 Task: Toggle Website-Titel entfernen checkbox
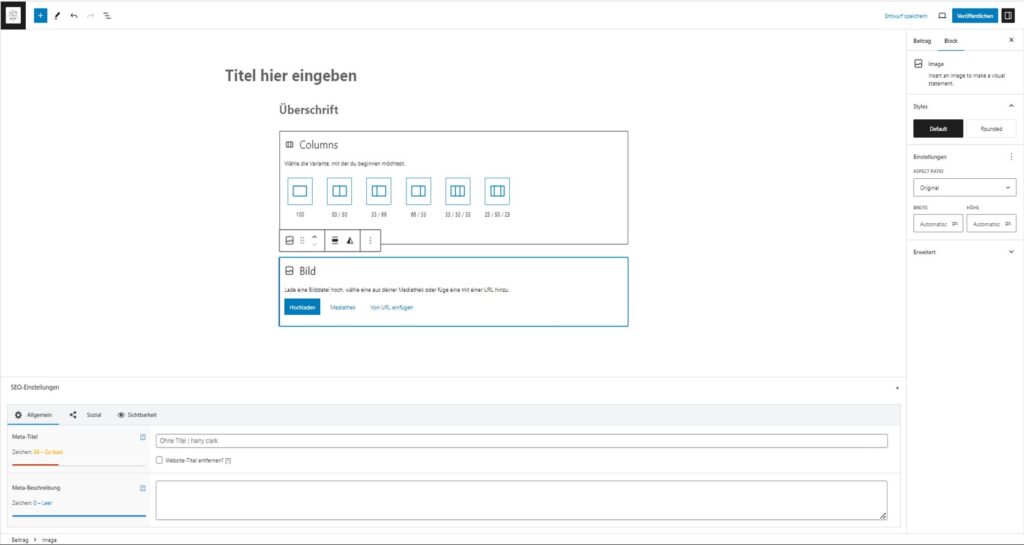(x=159, y=460)
